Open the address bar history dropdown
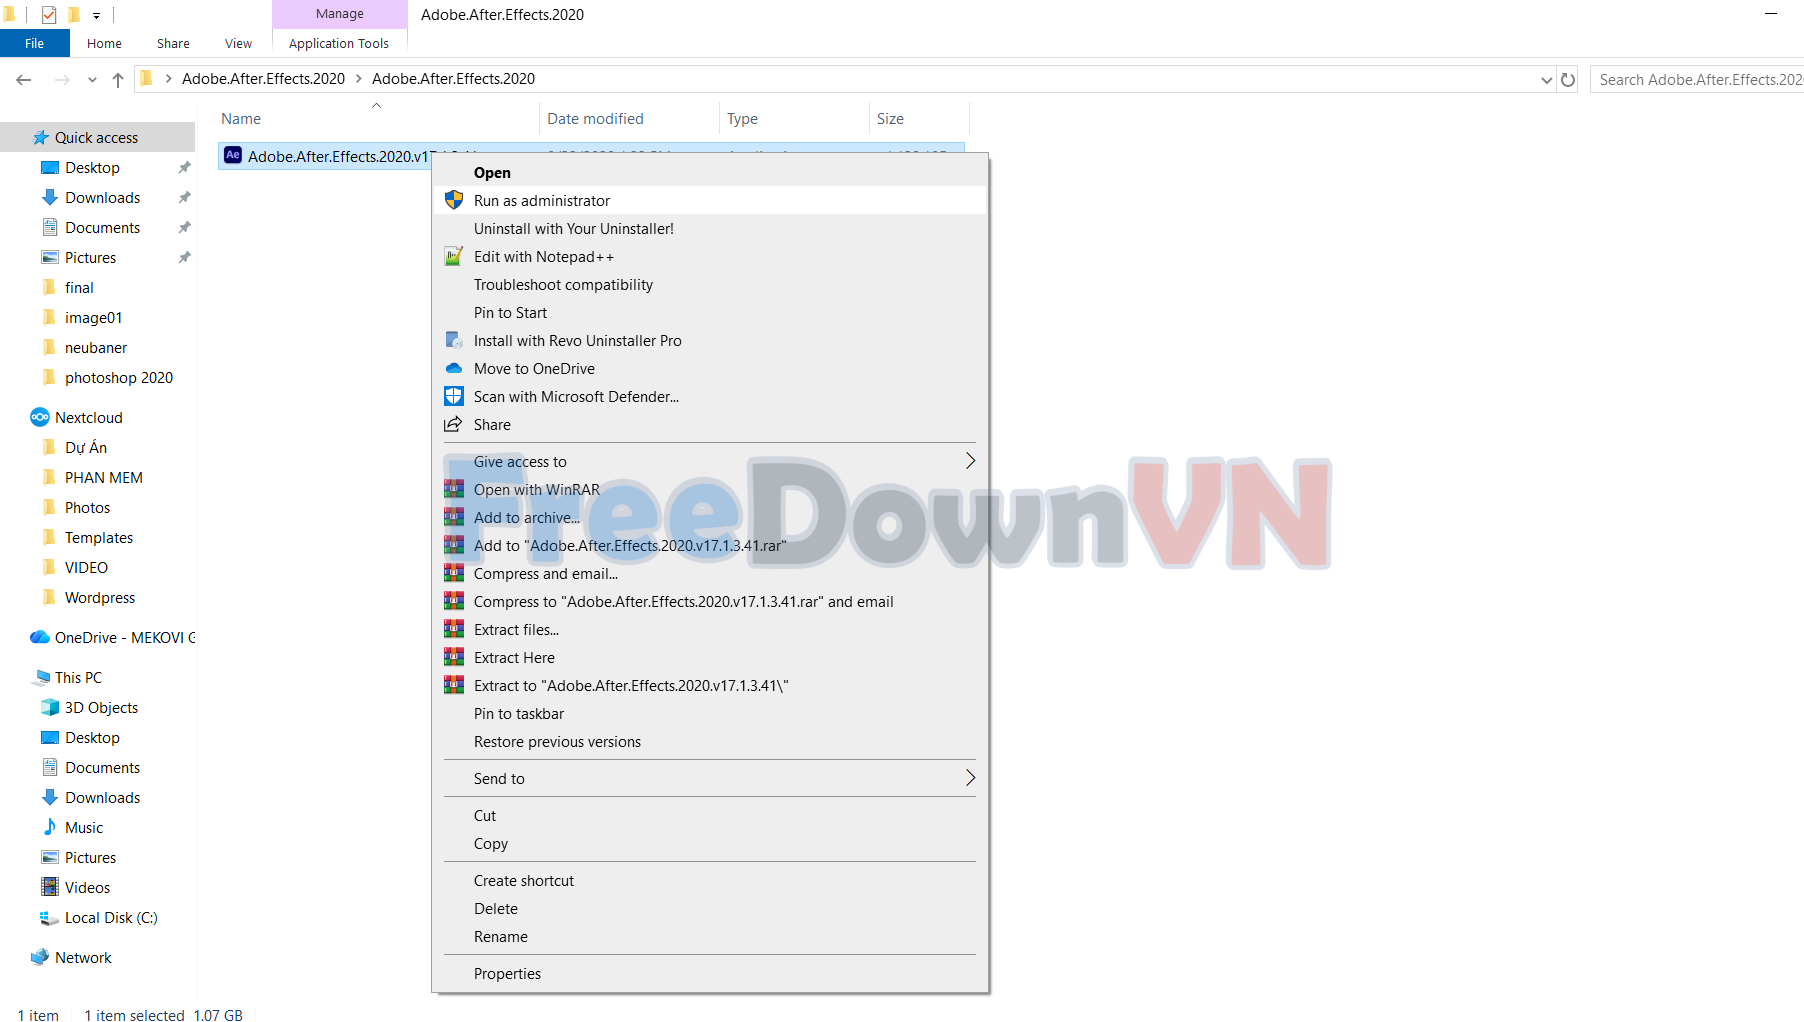1804x1022 pixels. [x=1546, y=80]
